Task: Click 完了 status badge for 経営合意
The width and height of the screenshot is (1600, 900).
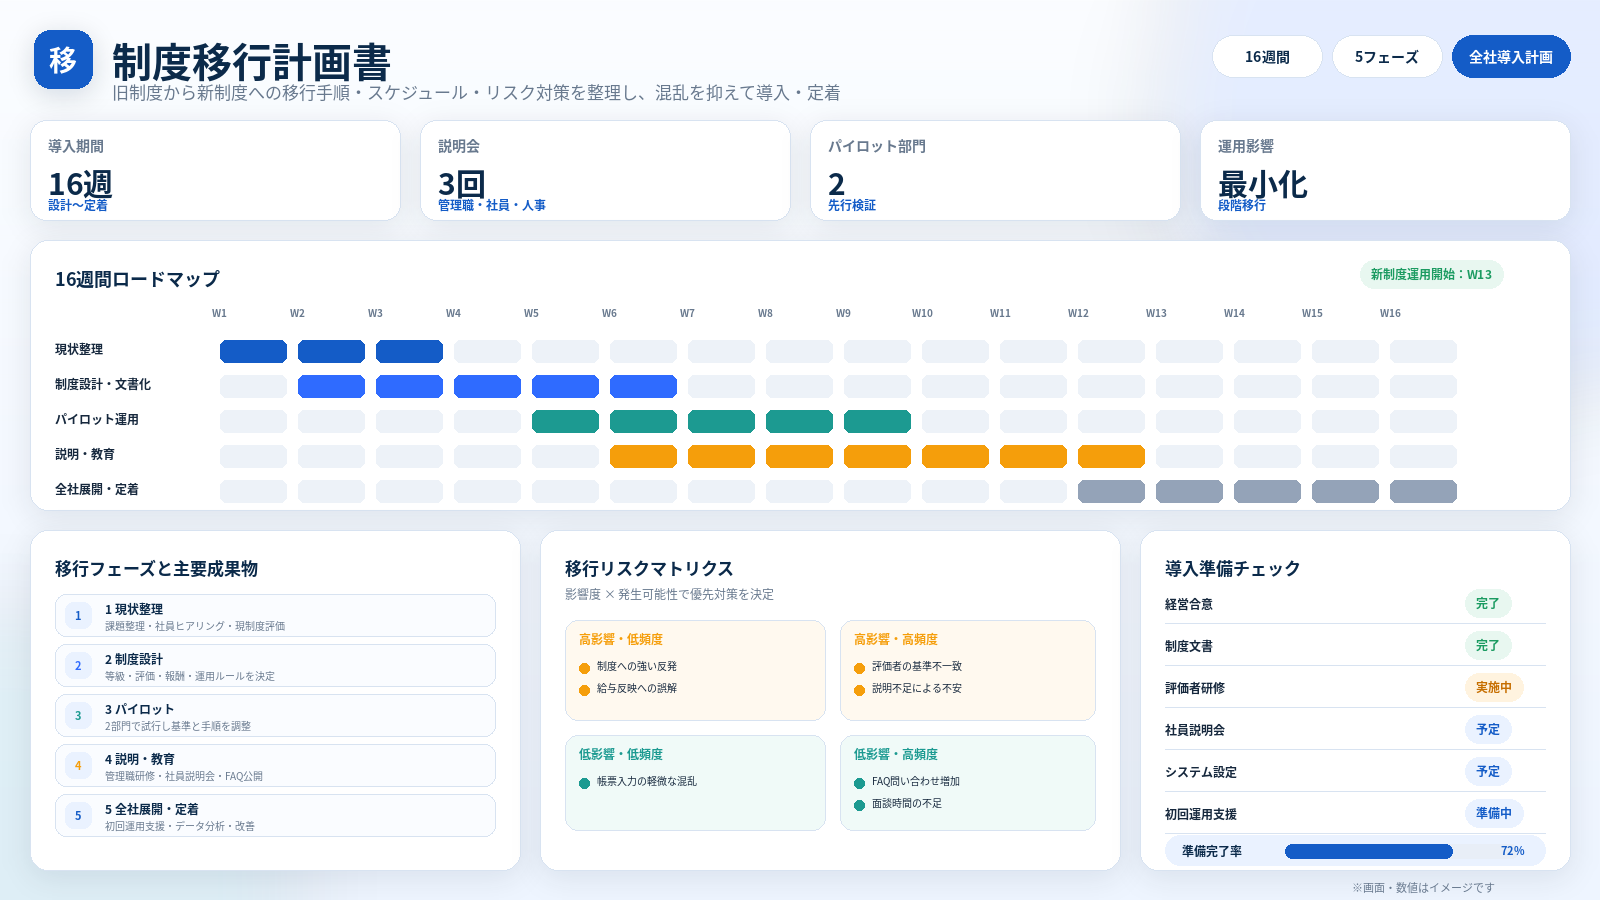Action: pos(1488,603)
